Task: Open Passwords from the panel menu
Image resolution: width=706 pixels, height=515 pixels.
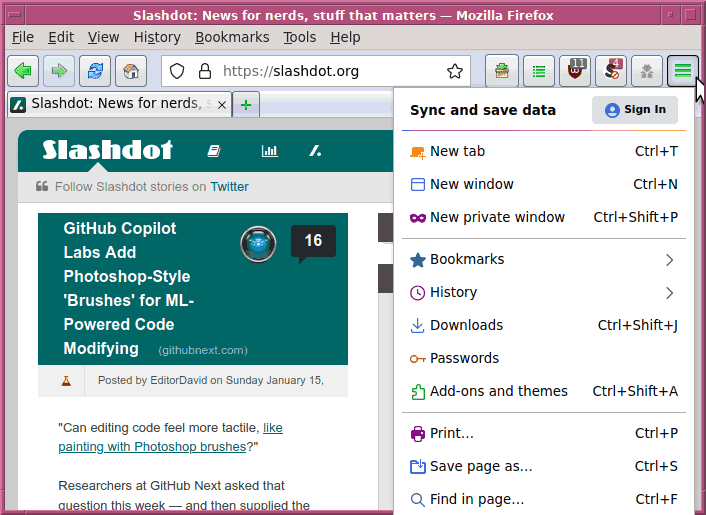Action: [x=543, y=358]
